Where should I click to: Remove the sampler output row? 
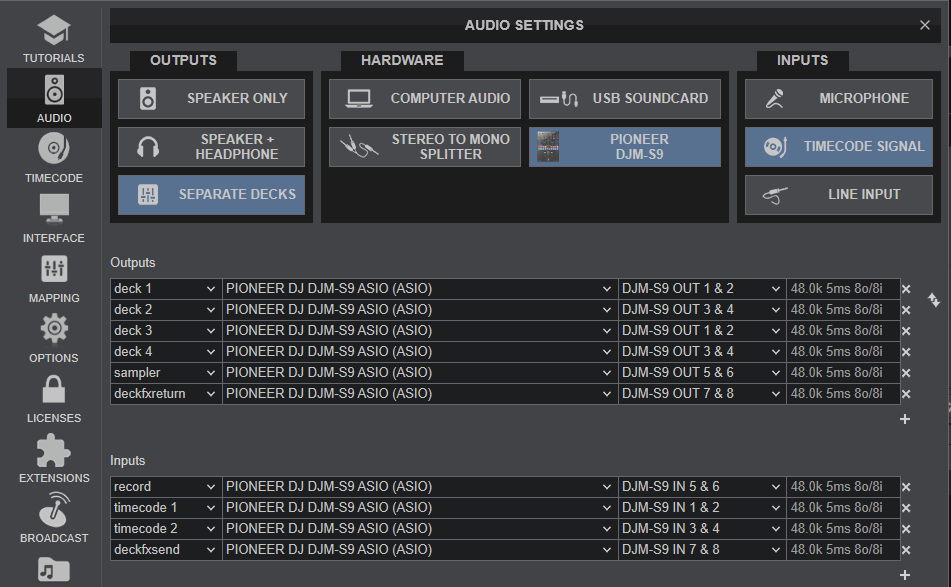(x=906, y=373)
